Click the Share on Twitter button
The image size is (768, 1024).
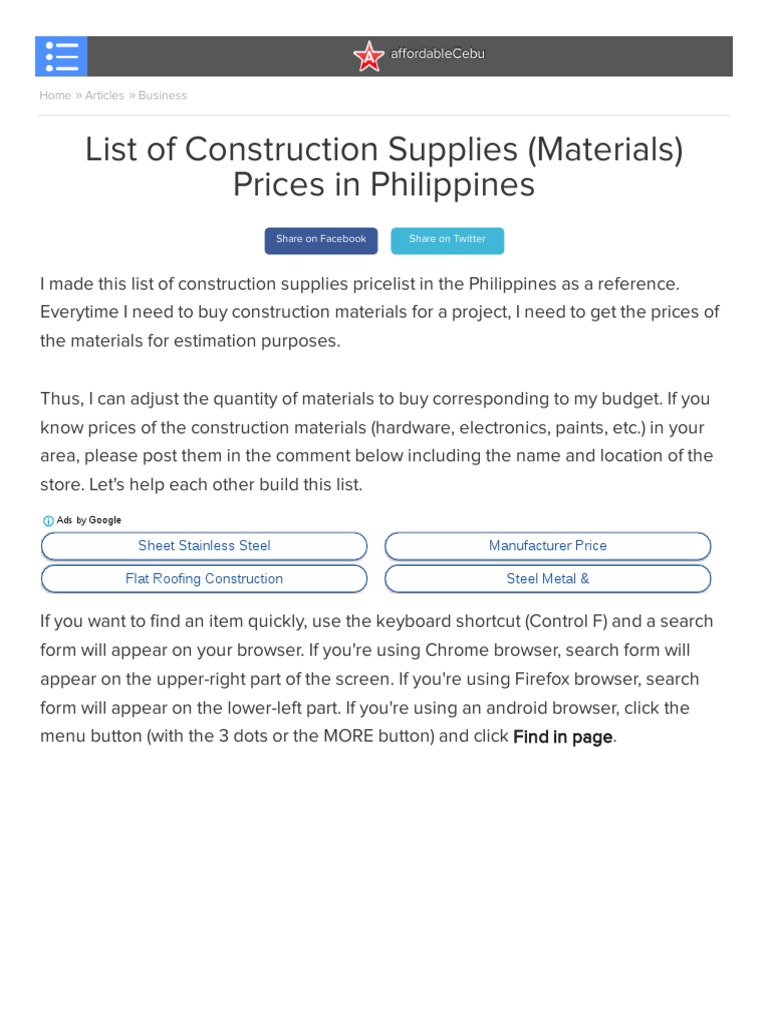pyautogui.click(x=447, y=240)
